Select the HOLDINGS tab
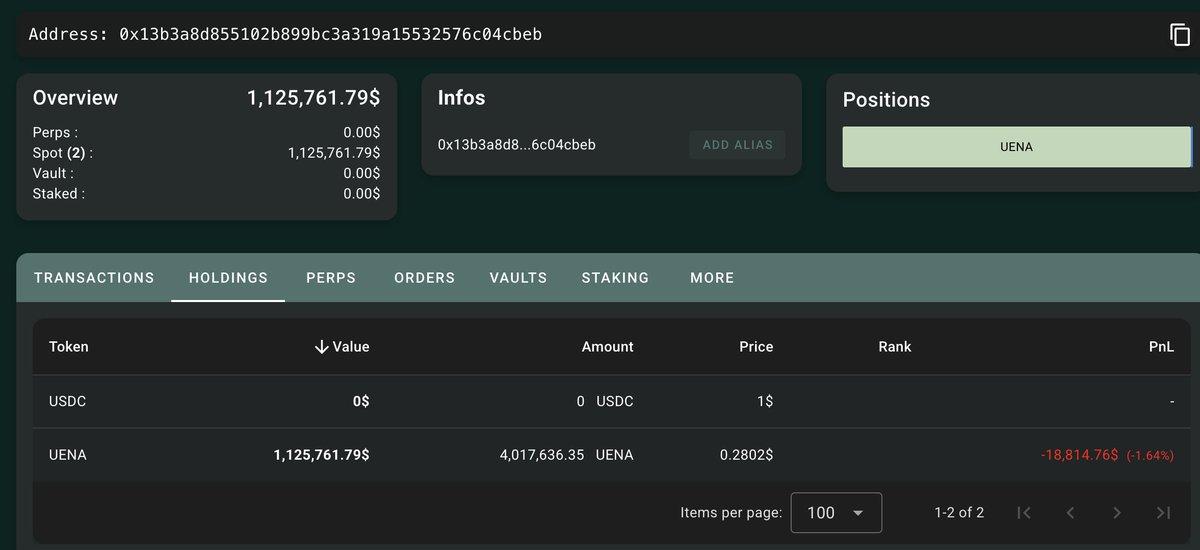Image resolution: width=1200 pixels, height=550 pixels. coord(228,278)
